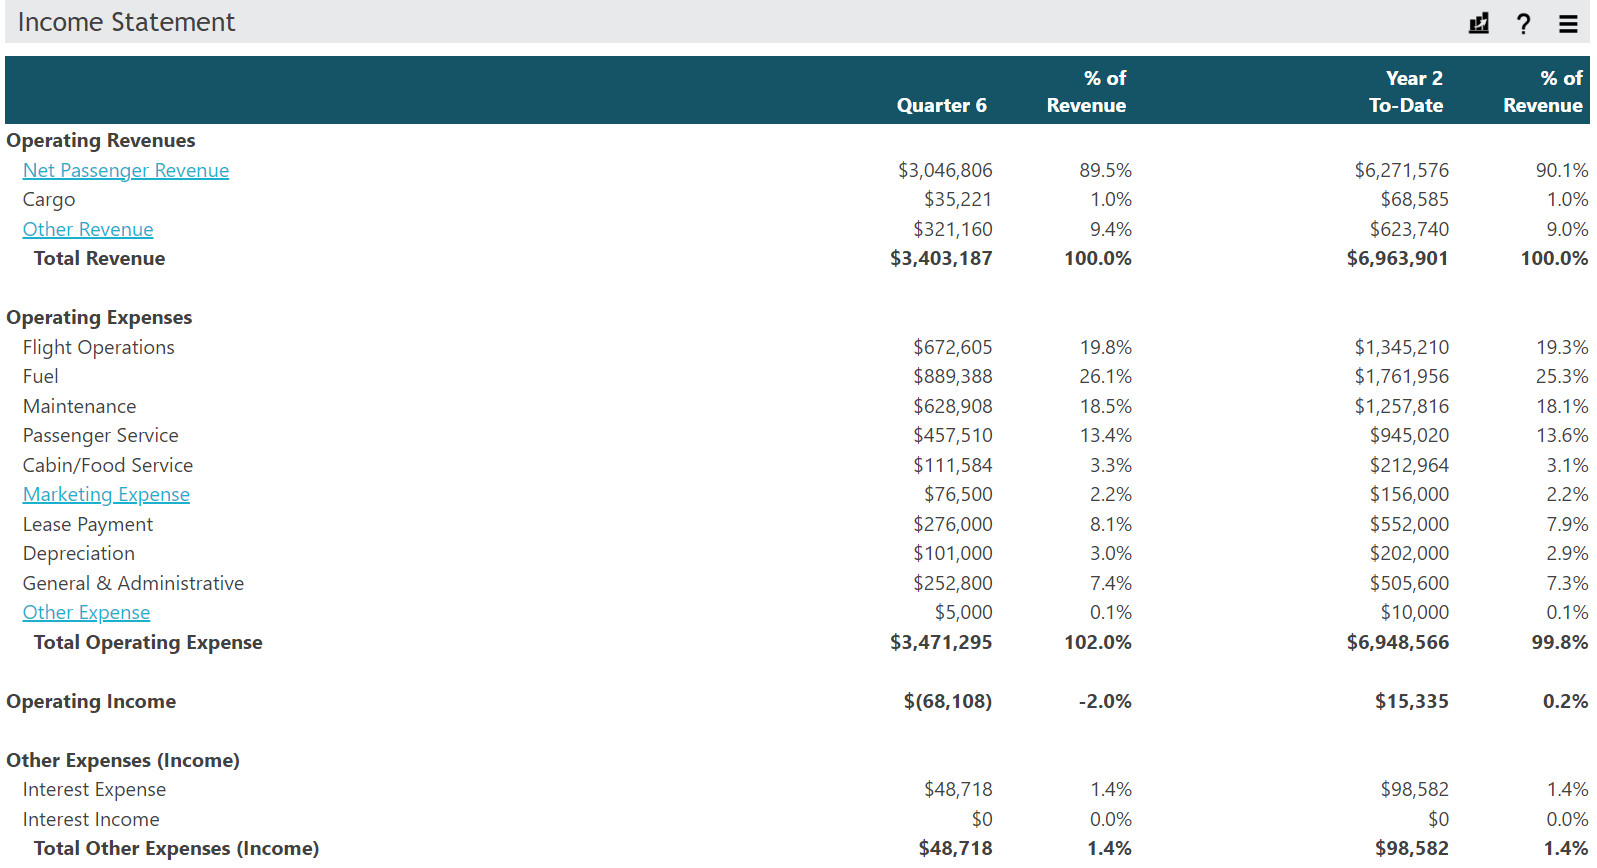The height and width of the screenshot is (868, 1597).
Task: Select the Year 2 To-Date column header
Action: (1406, 91)
